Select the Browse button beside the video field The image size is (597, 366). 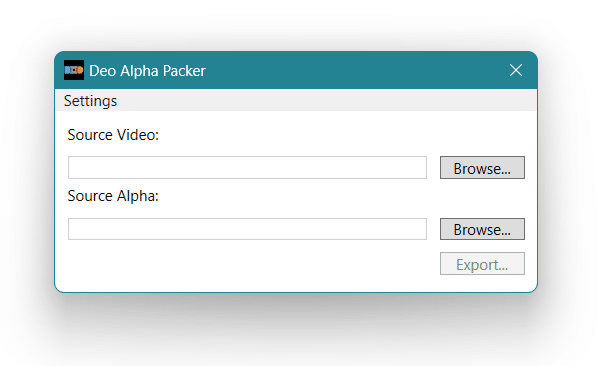[482, 168]
